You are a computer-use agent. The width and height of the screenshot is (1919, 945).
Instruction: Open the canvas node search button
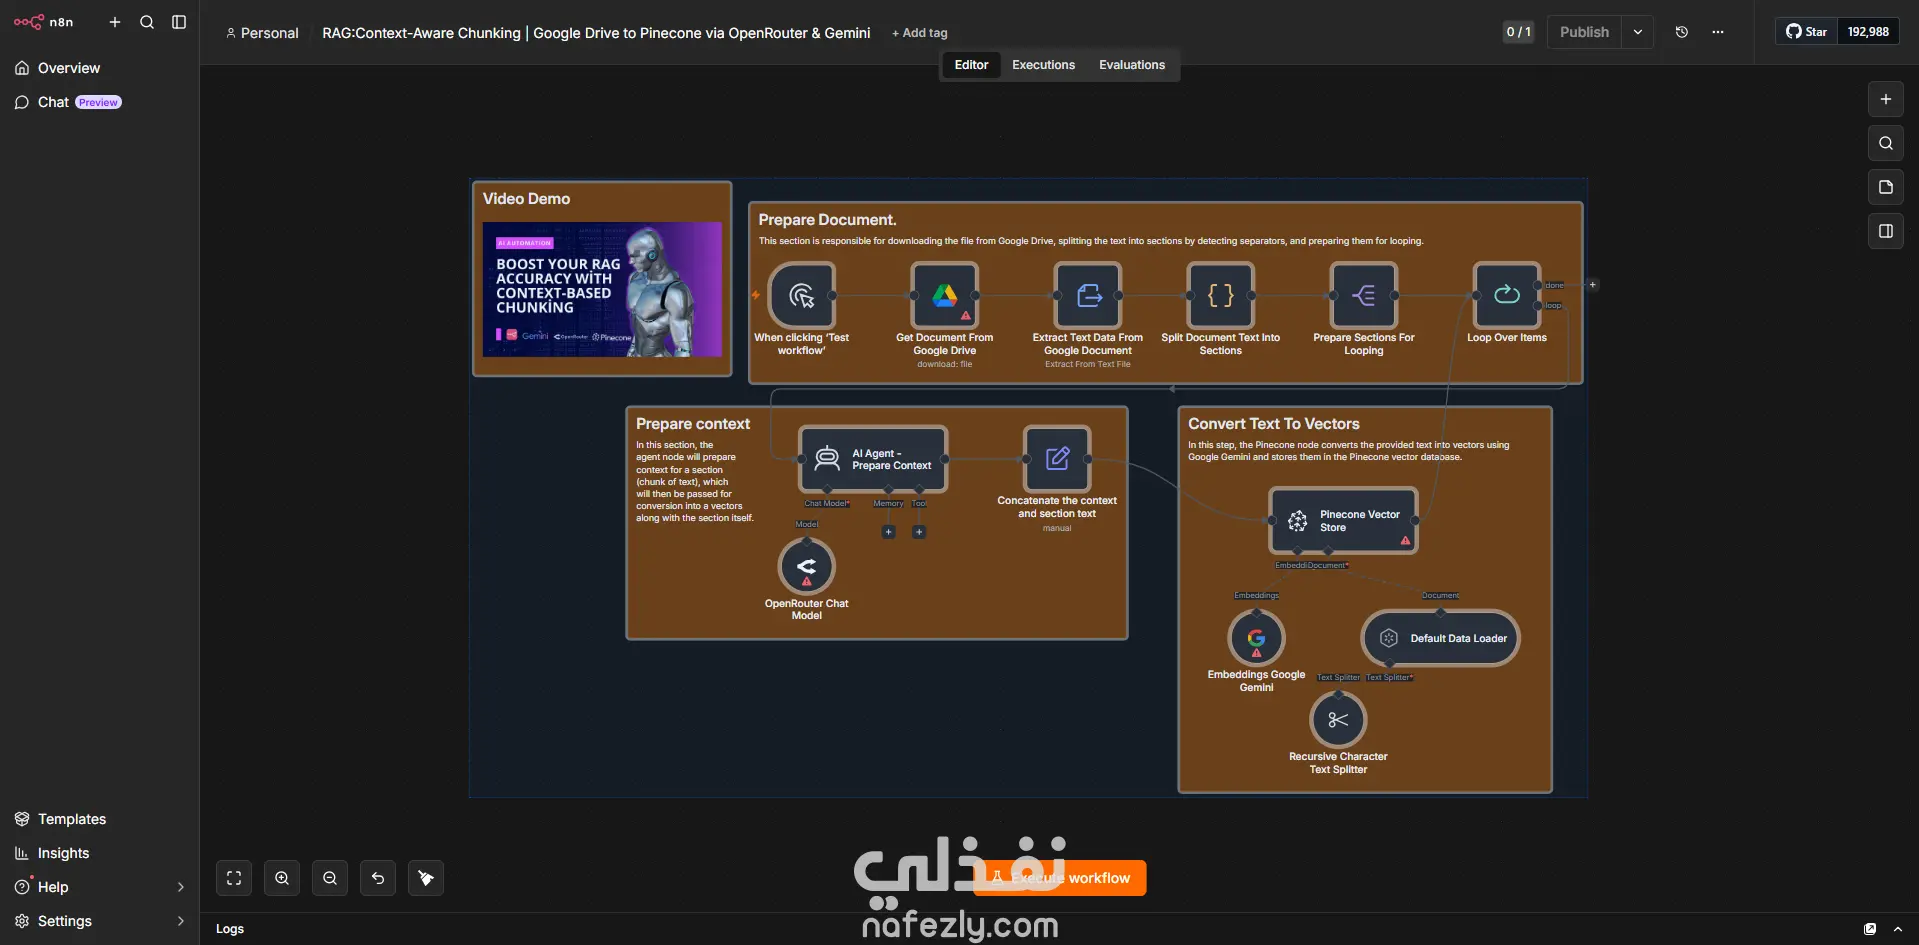pyautogui.click(x=1886, y=143)
